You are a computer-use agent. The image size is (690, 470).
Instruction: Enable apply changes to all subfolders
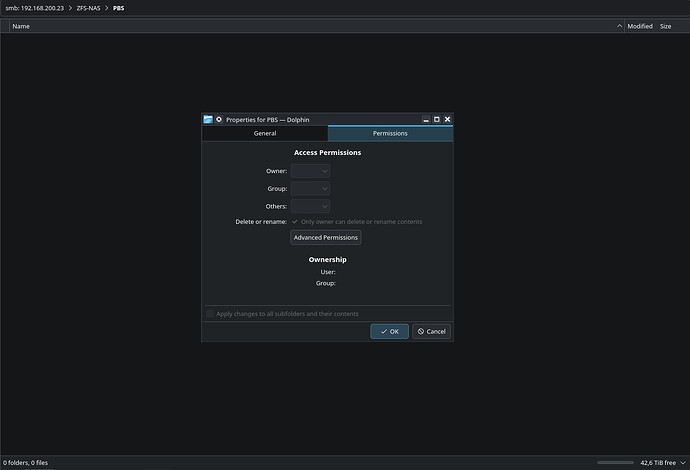coord(282,314)
